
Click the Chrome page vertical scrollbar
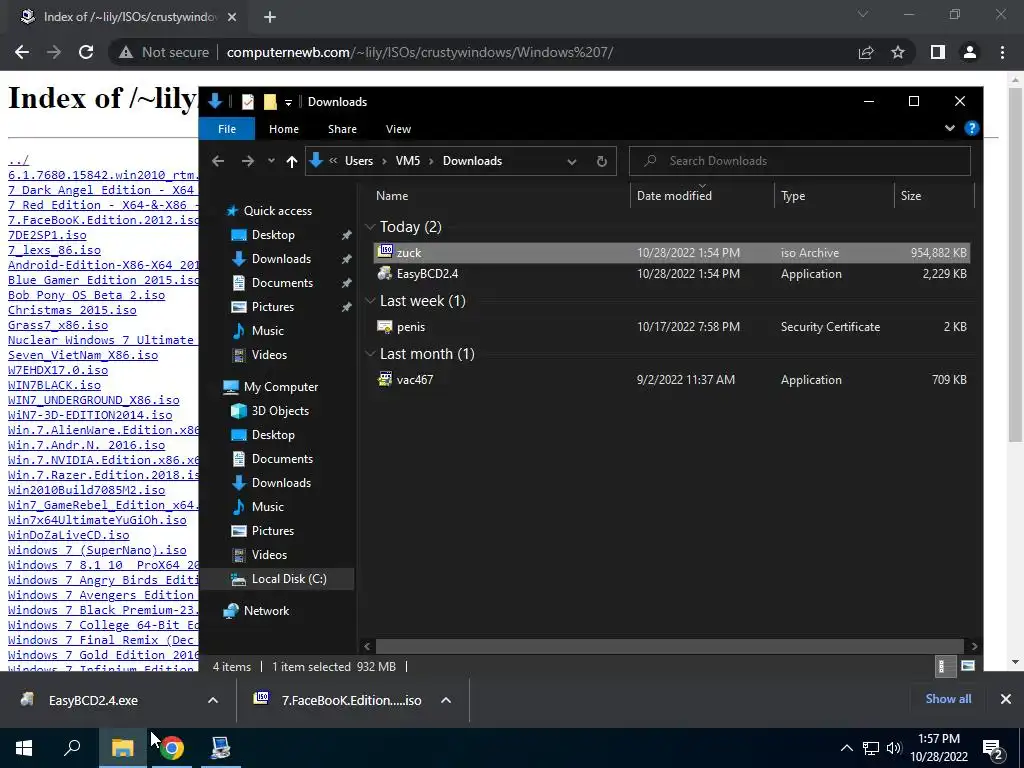click(x=1014, y=264)
